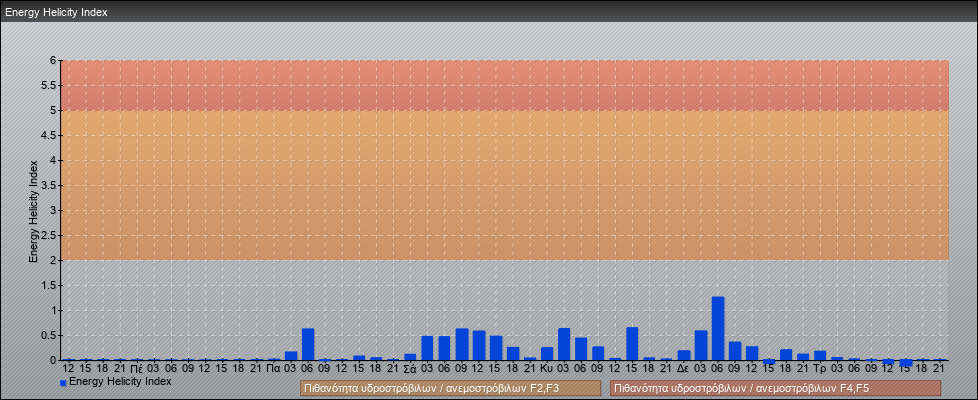Toggle the F2,F3 waterspout probability legend entry

click(450, 388)
